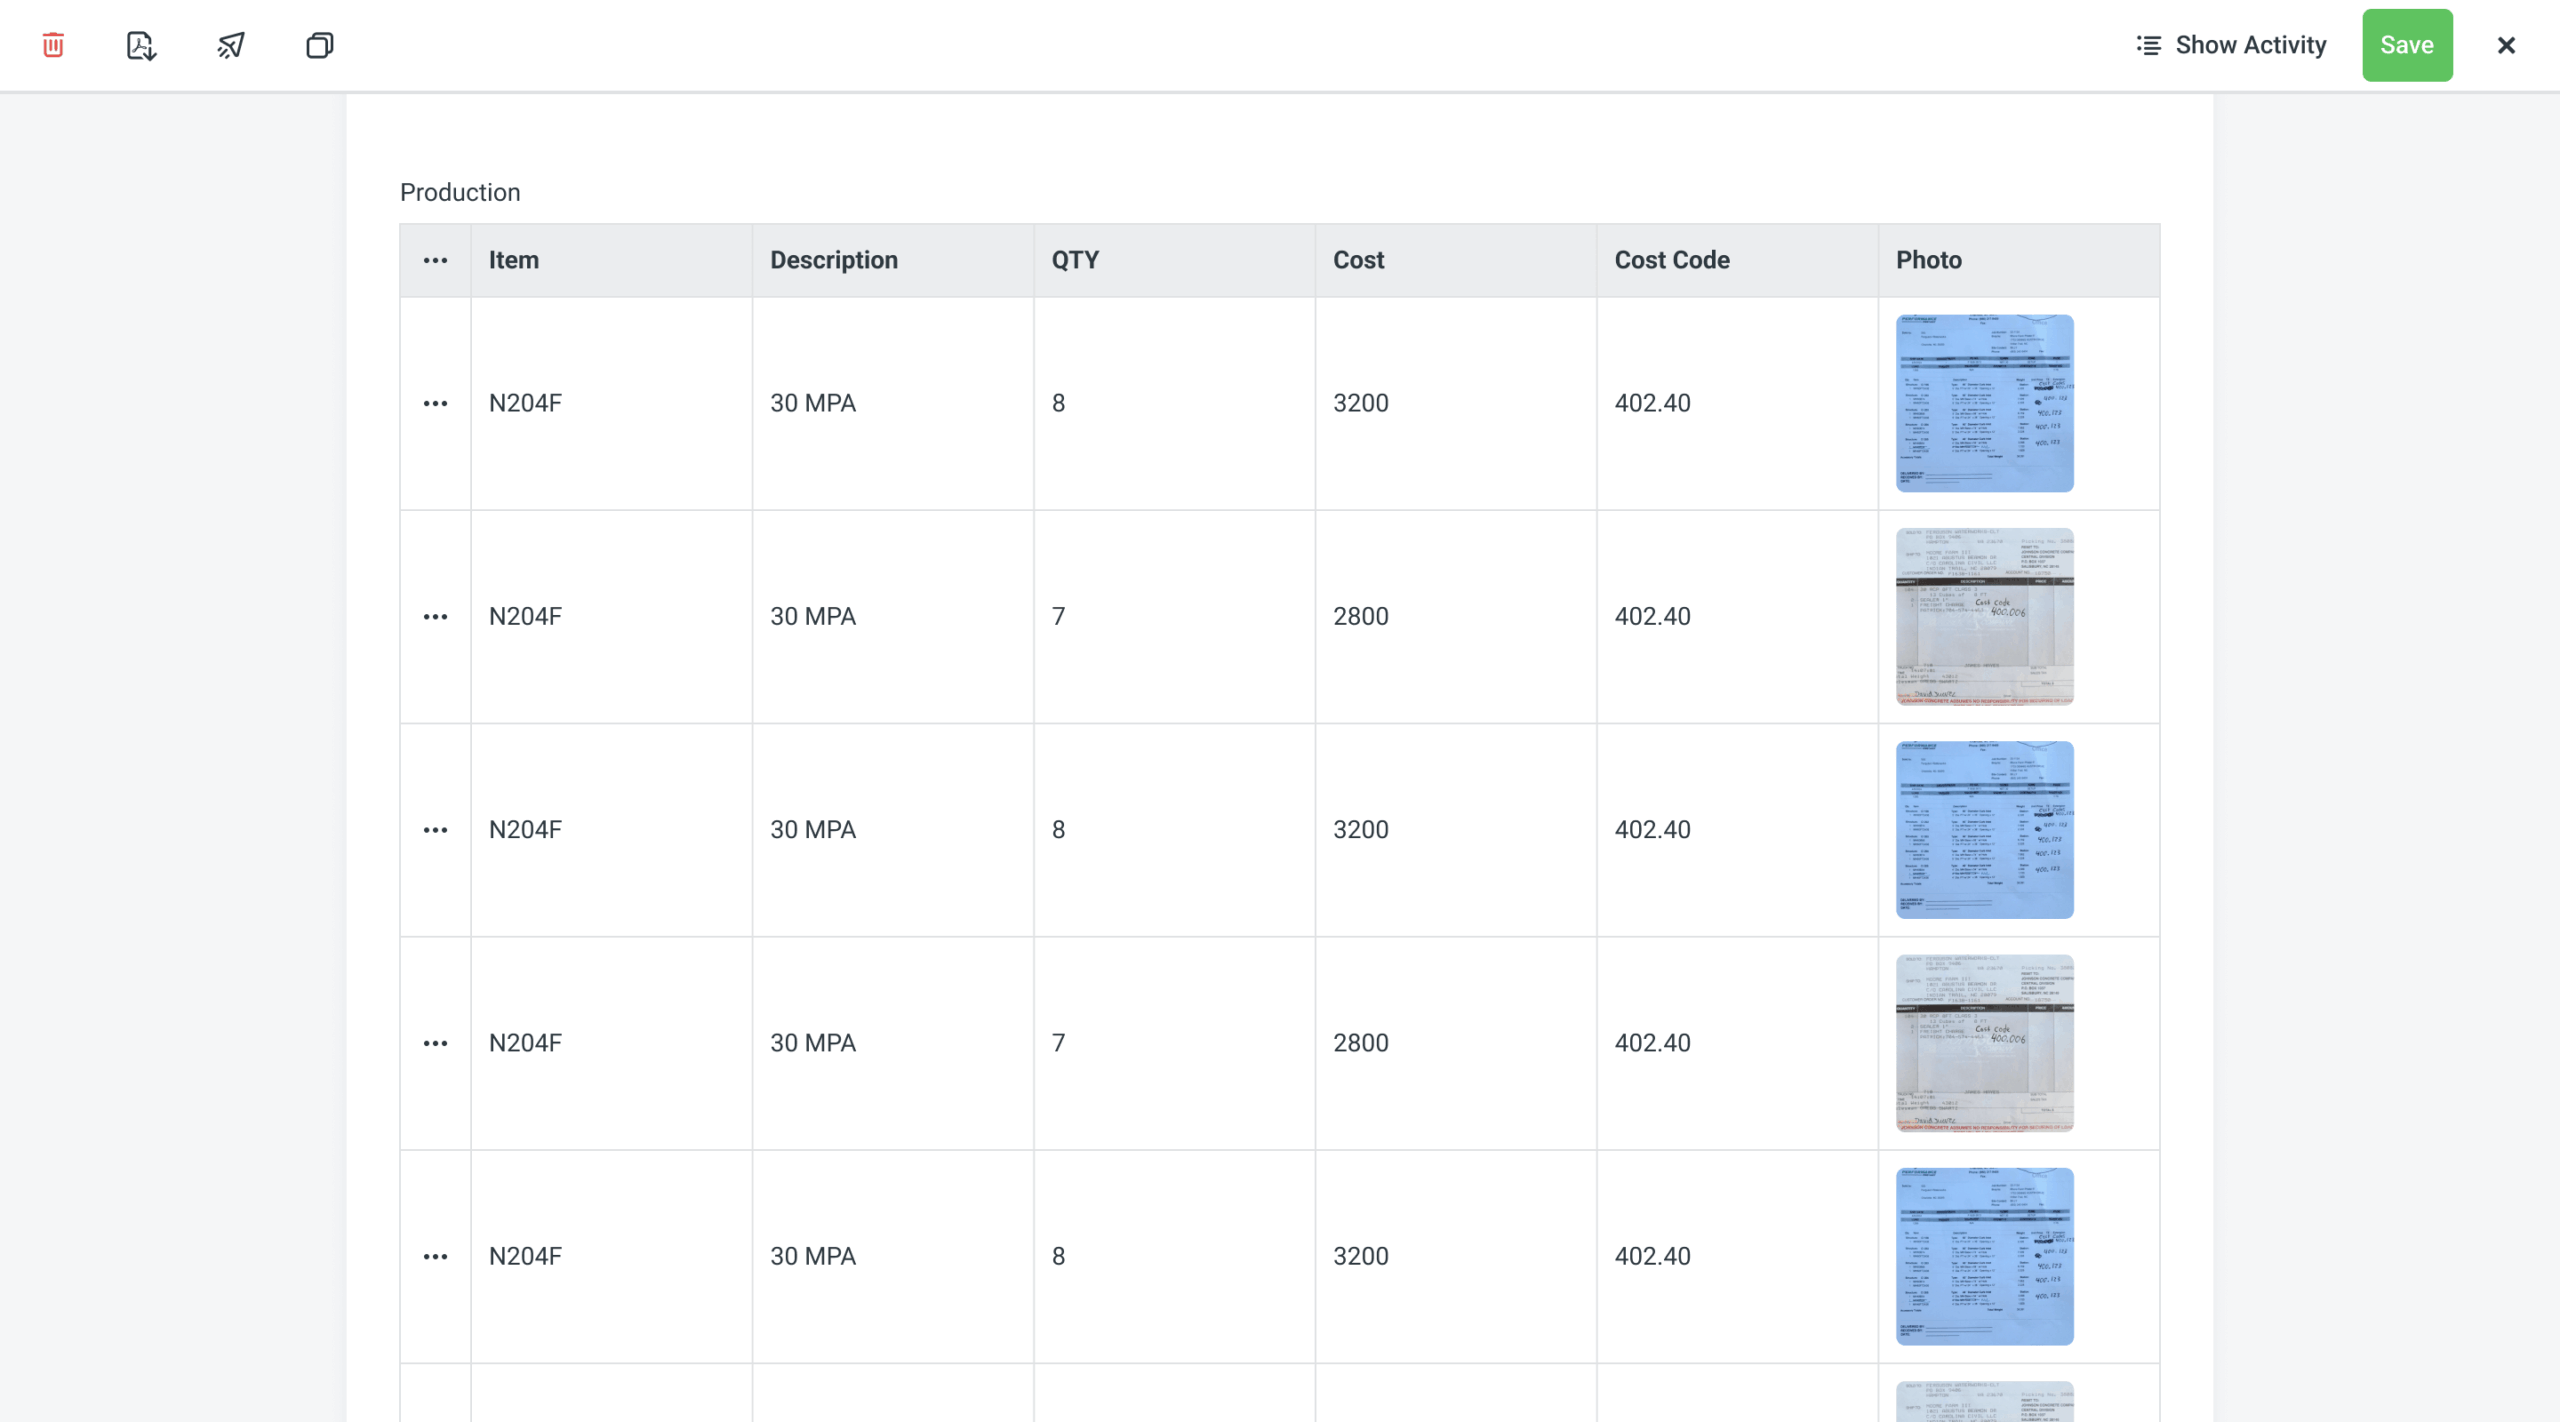This screenshot has height=1422, width=2560.
Task: Open three-dot menu on fourth table row
Action: [x=435, y=1043]
